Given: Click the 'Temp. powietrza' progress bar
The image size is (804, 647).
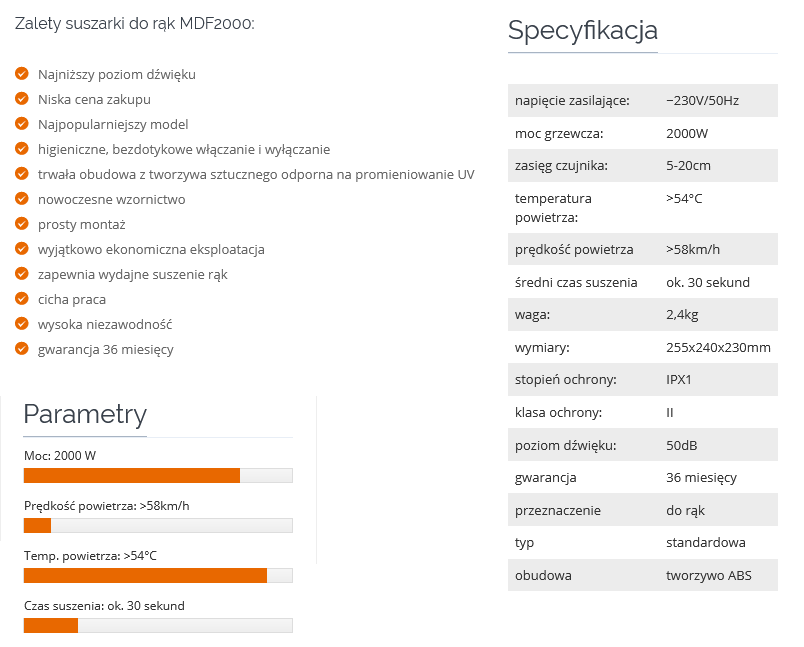Looking at the screenshot, I should 158,575.
